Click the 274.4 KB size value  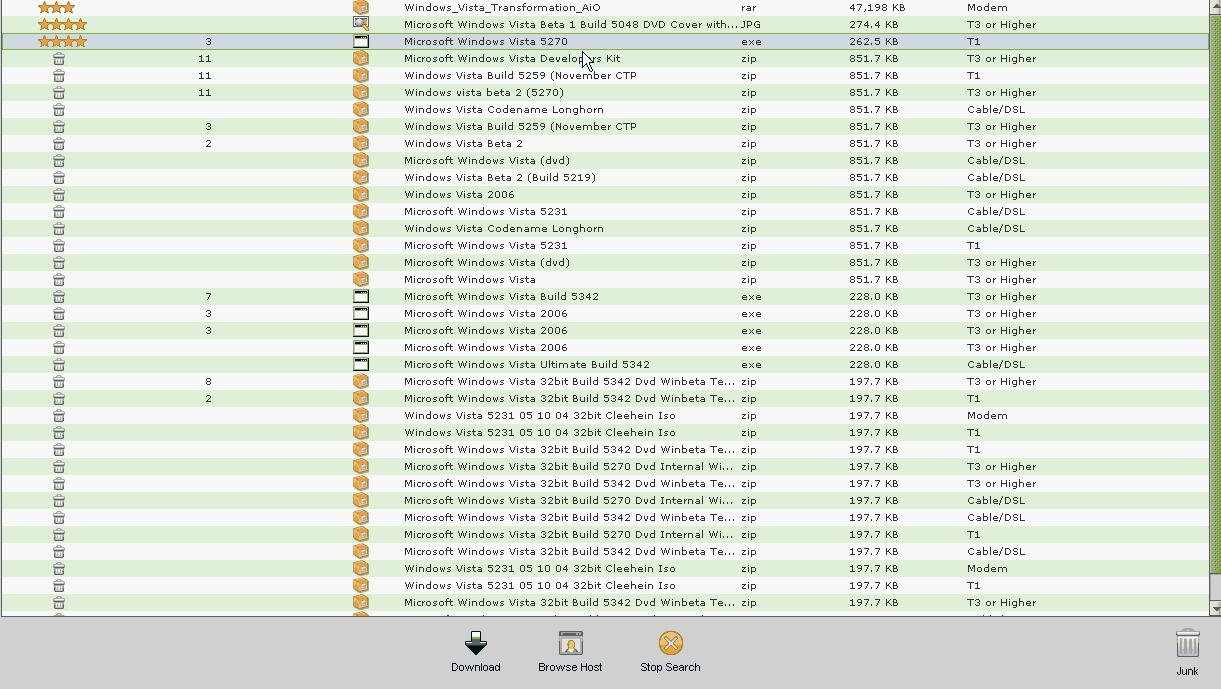873,24
